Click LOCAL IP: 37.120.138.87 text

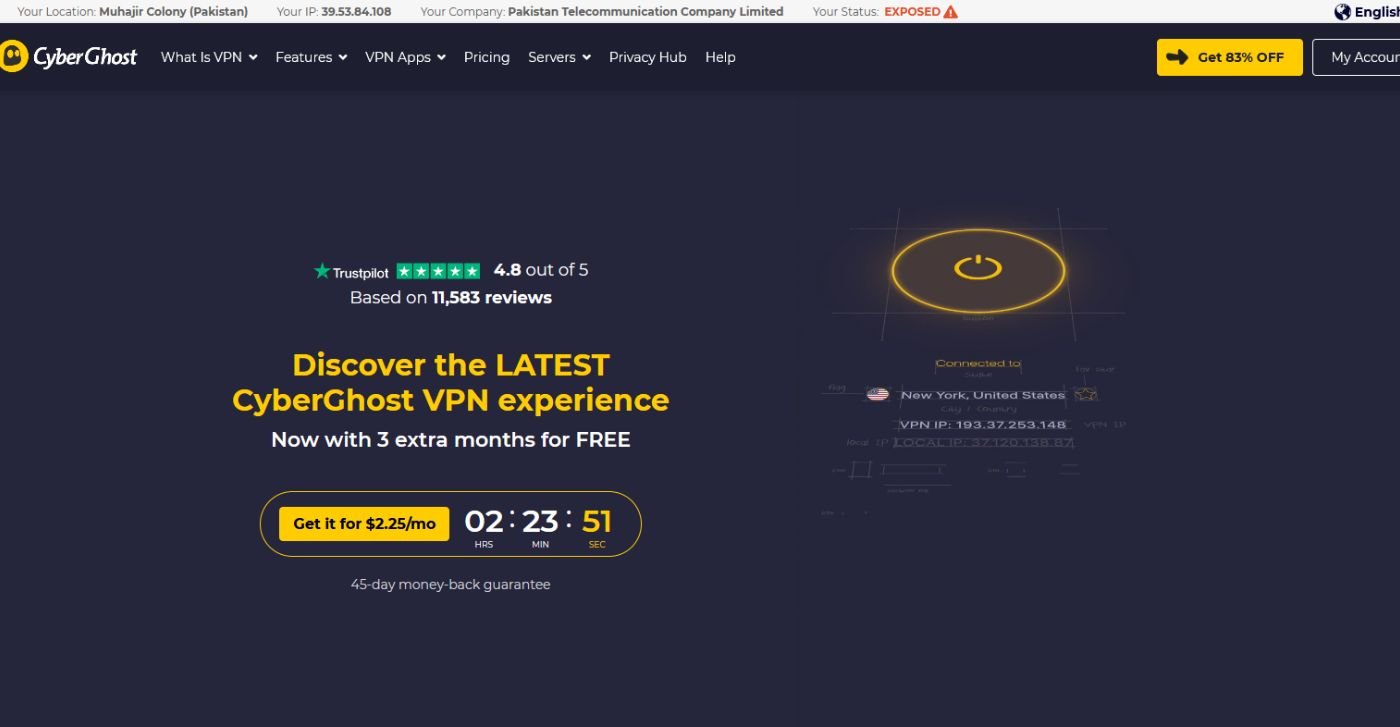(x=983, y=441)
